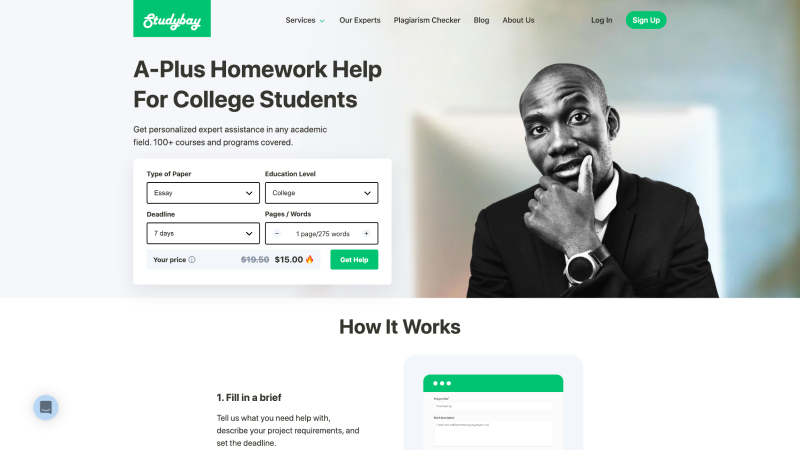Expand the Services menu chevron
This screenshot has width=800, height=450.
click(x=322, y=21)
